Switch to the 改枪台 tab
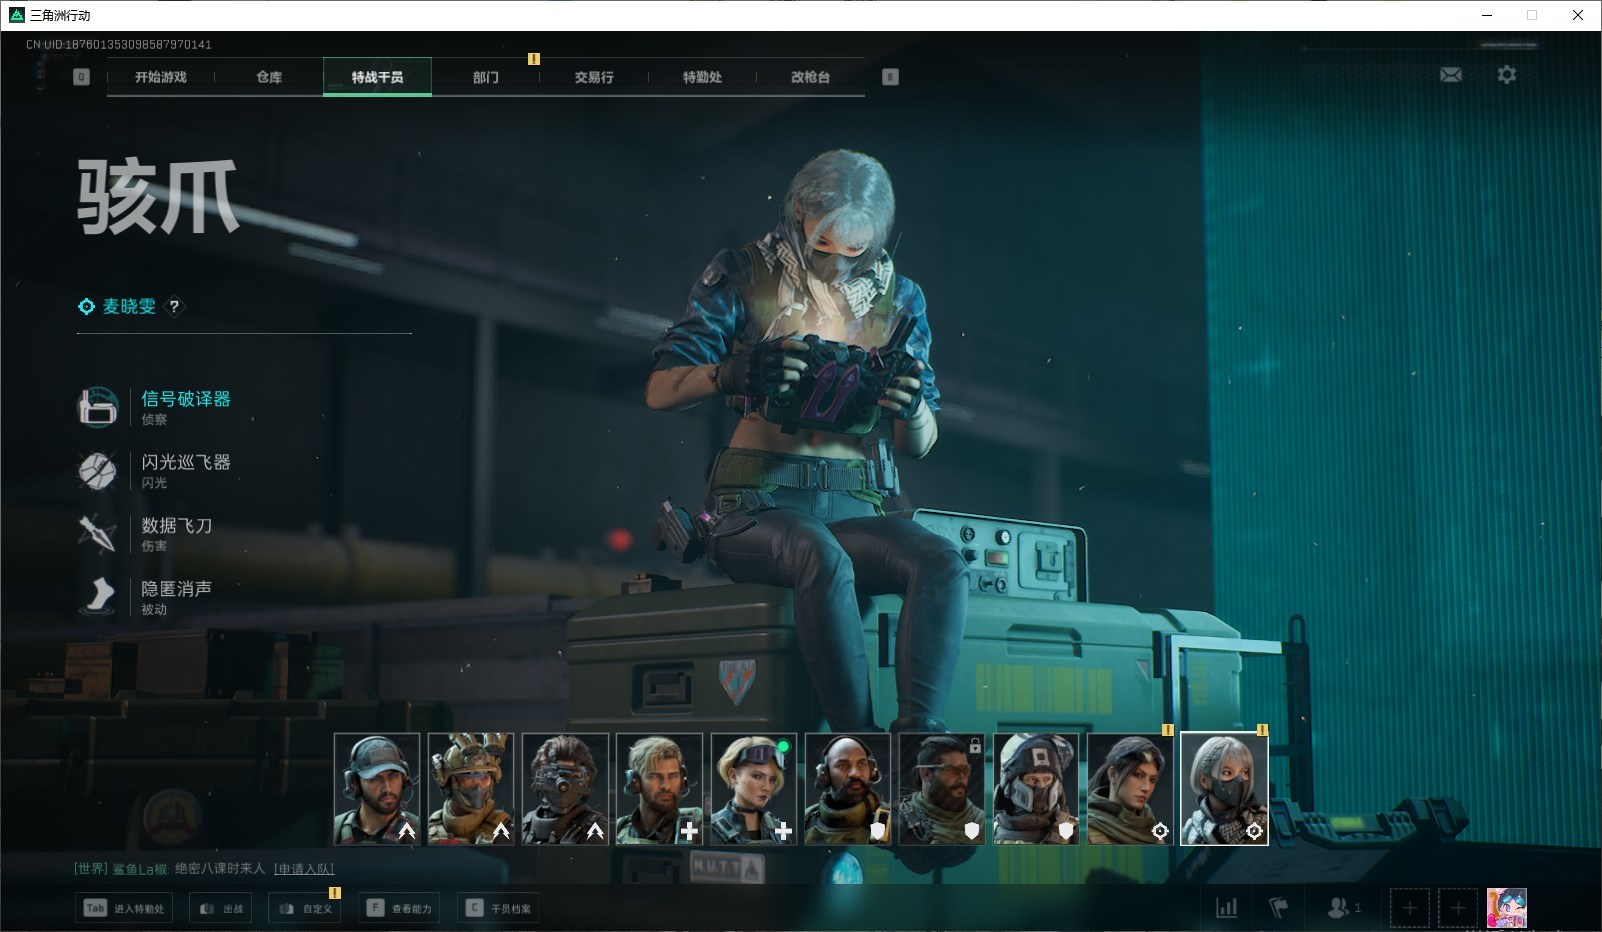The image size is (1602, 932). (810, 77)
